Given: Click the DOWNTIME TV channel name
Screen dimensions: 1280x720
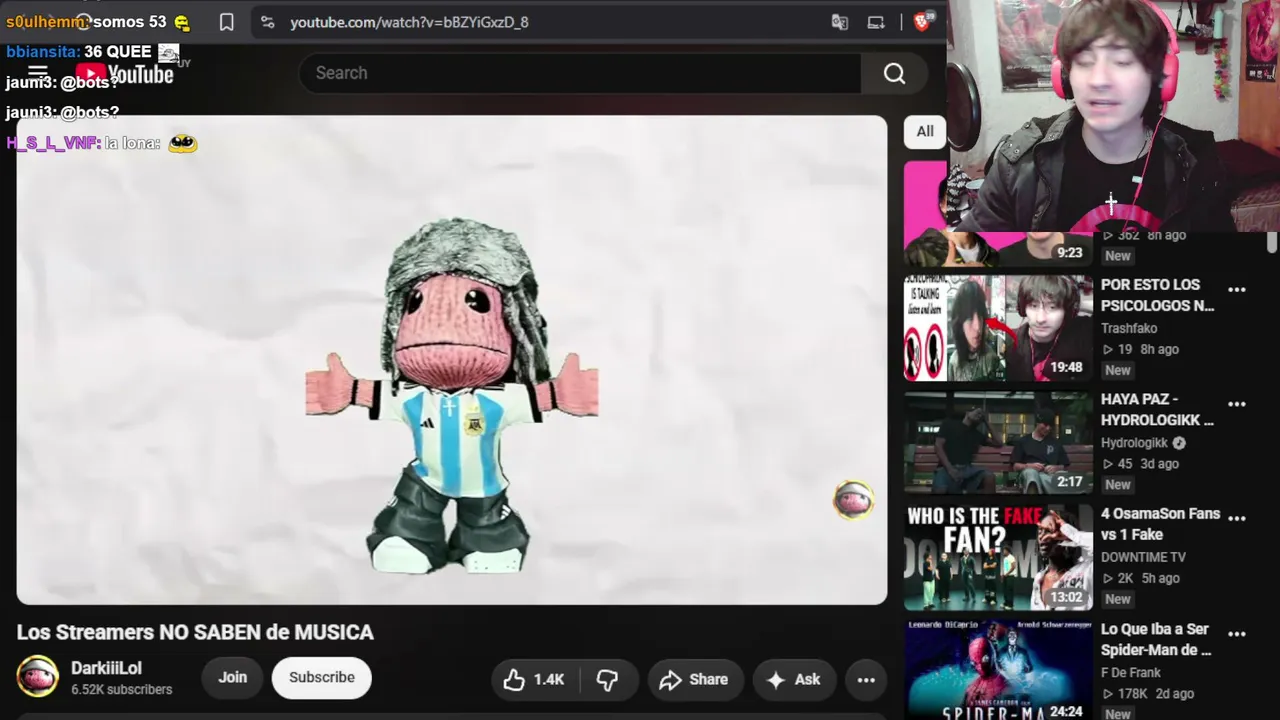Looking at the screenshot, I should (1143, 557).
